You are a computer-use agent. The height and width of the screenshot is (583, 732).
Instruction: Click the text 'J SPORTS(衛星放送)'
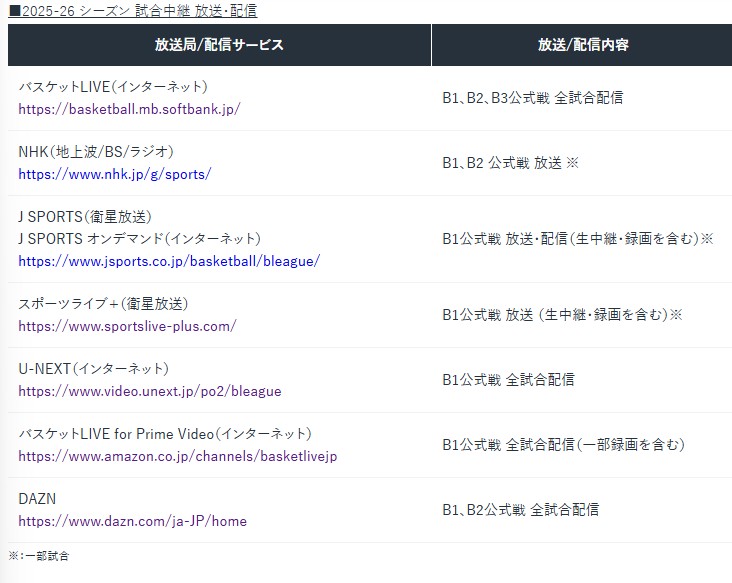click(85, 217)
